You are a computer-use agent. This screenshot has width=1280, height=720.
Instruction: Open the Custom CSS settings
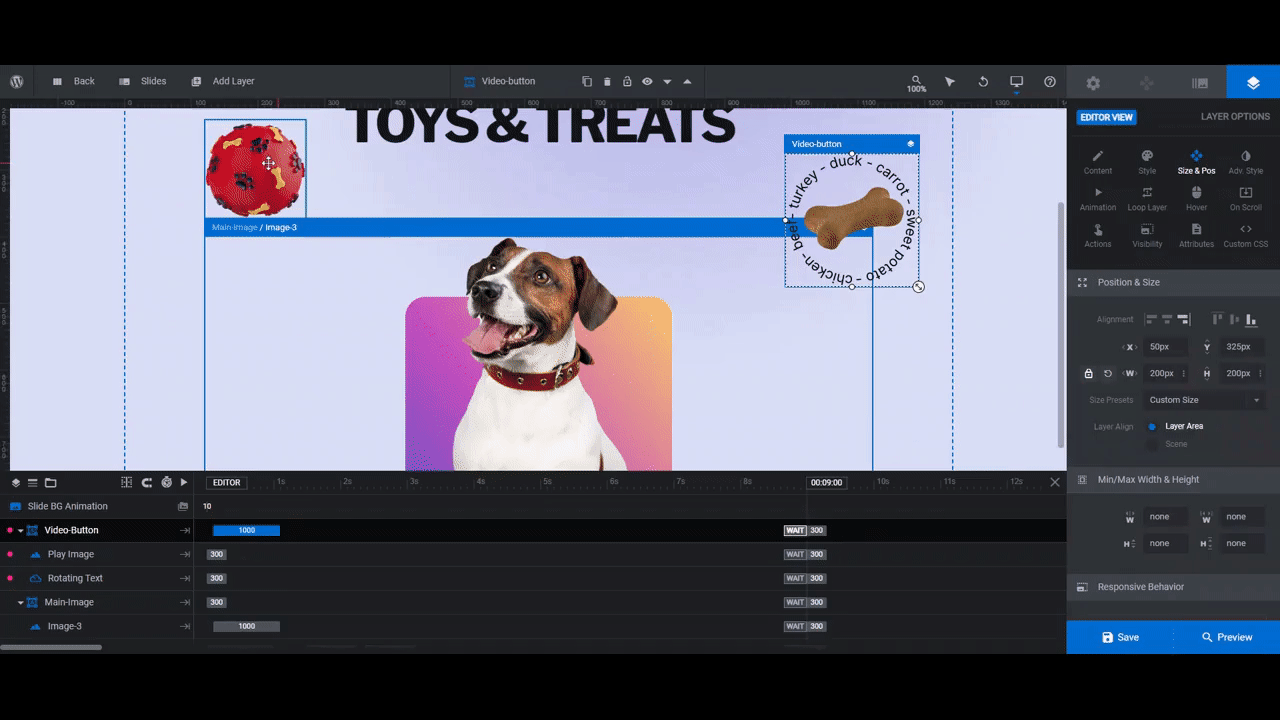(1245, 236)
